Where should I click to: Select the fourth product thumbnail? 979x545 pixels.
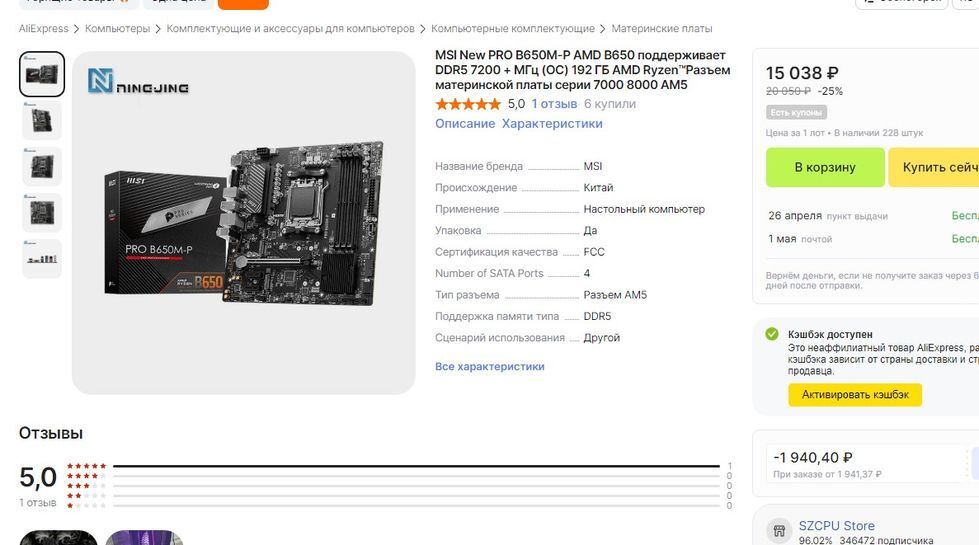[42, 213]
